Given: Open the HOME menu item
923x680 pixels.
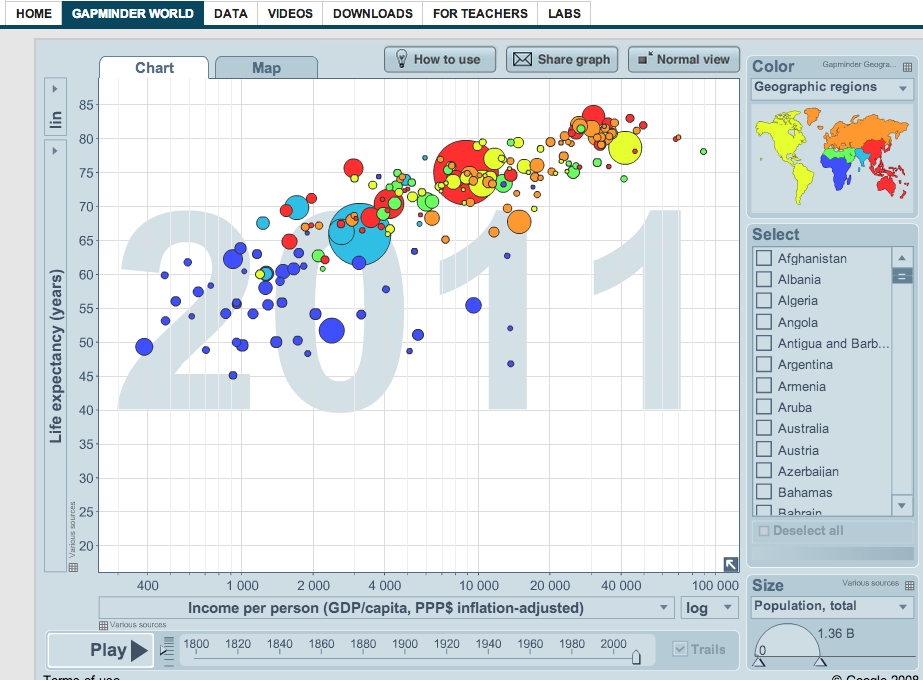Looking at the screenshot, I should point(34,14).
